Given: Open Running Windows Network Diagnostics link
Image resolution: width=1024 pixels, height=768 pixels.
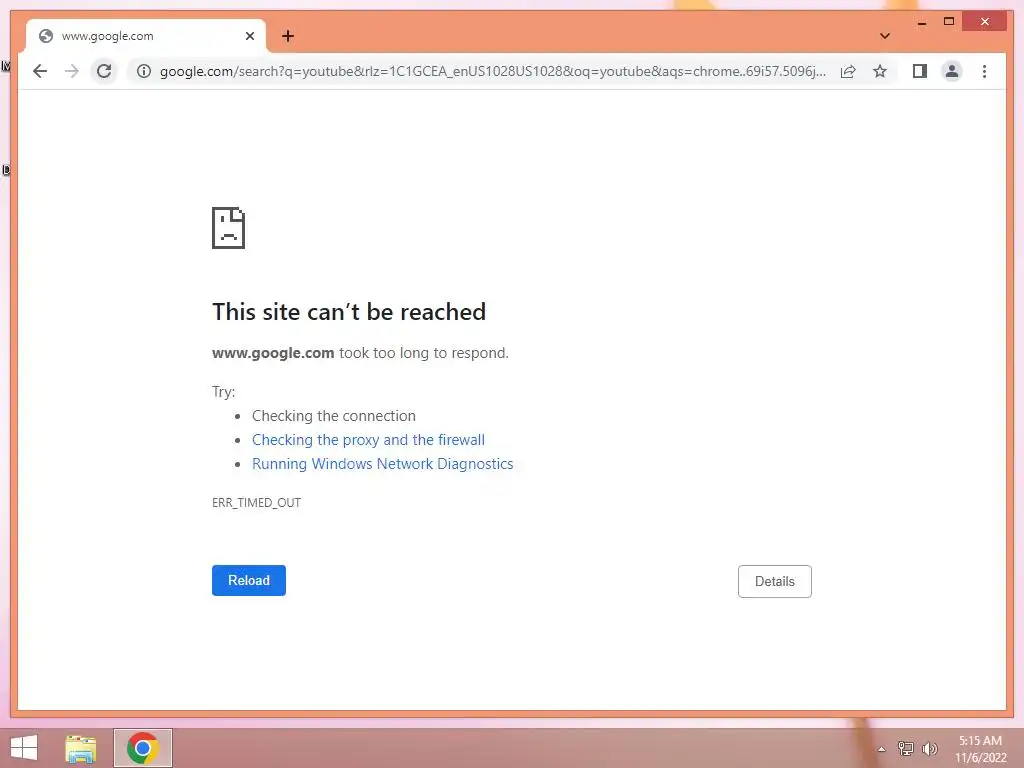Looking at the screenshot, I should coord(383,464).
